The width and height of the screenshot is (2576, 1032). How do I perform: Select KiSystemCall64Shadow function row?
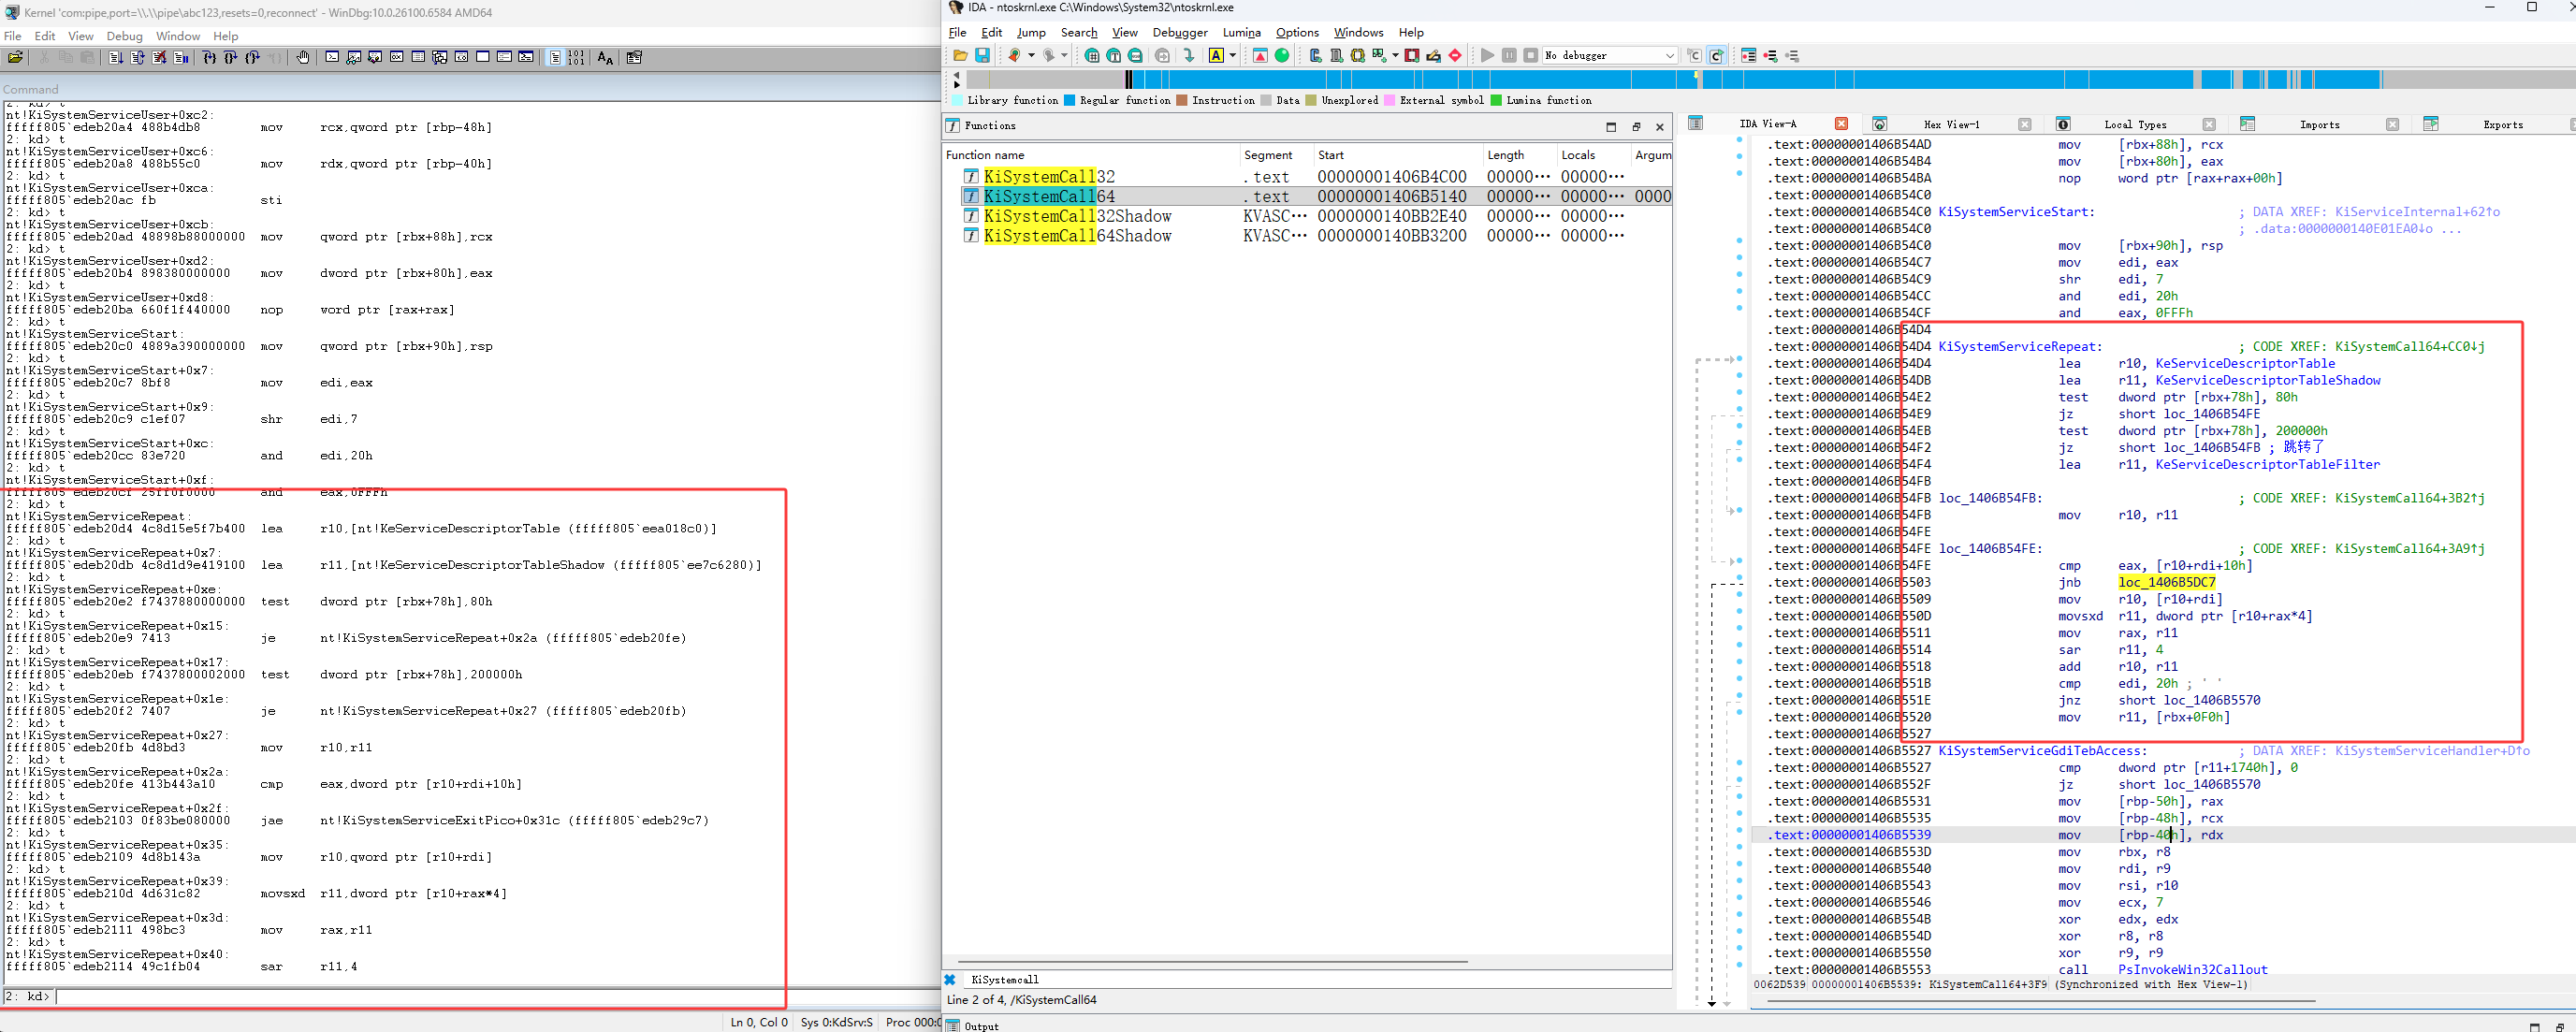pos(1307,236)
